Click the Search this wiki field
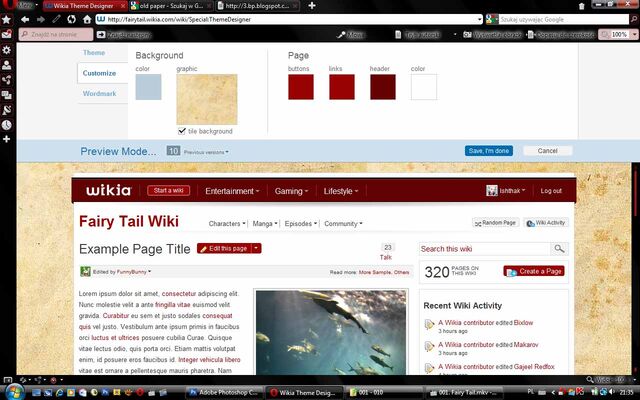 pyautogui.click(x=484, y=249)
